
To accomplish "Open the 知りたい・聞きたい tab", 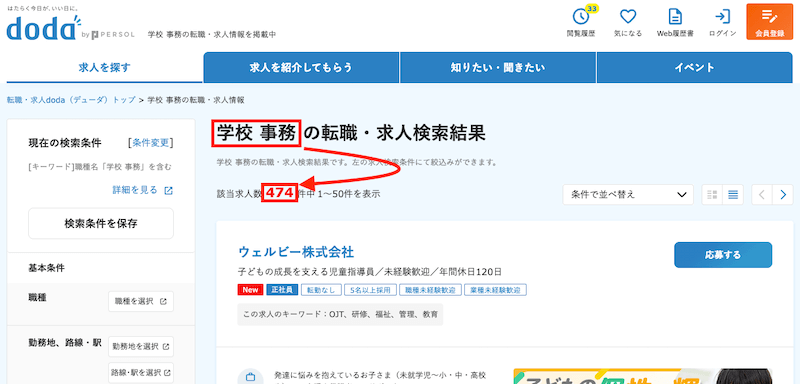I will pos(497,67).
